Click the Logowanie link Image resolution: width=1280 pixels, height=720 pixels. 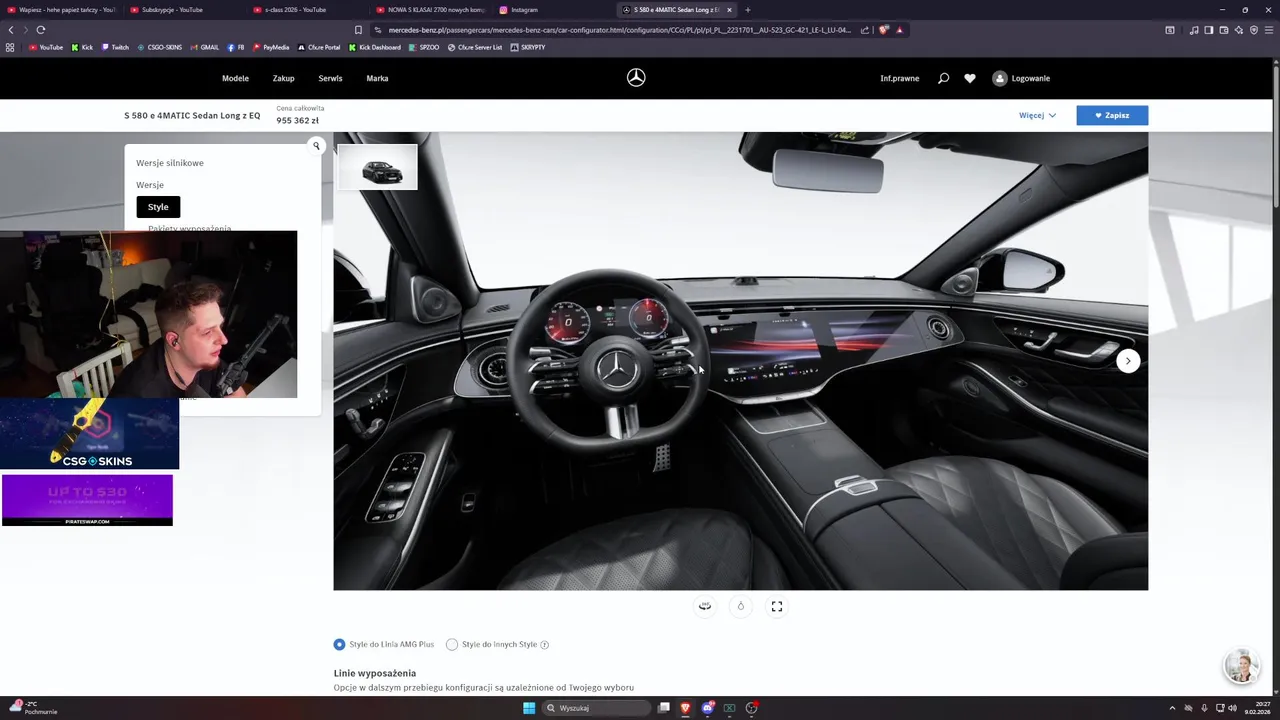point(1031,78)
